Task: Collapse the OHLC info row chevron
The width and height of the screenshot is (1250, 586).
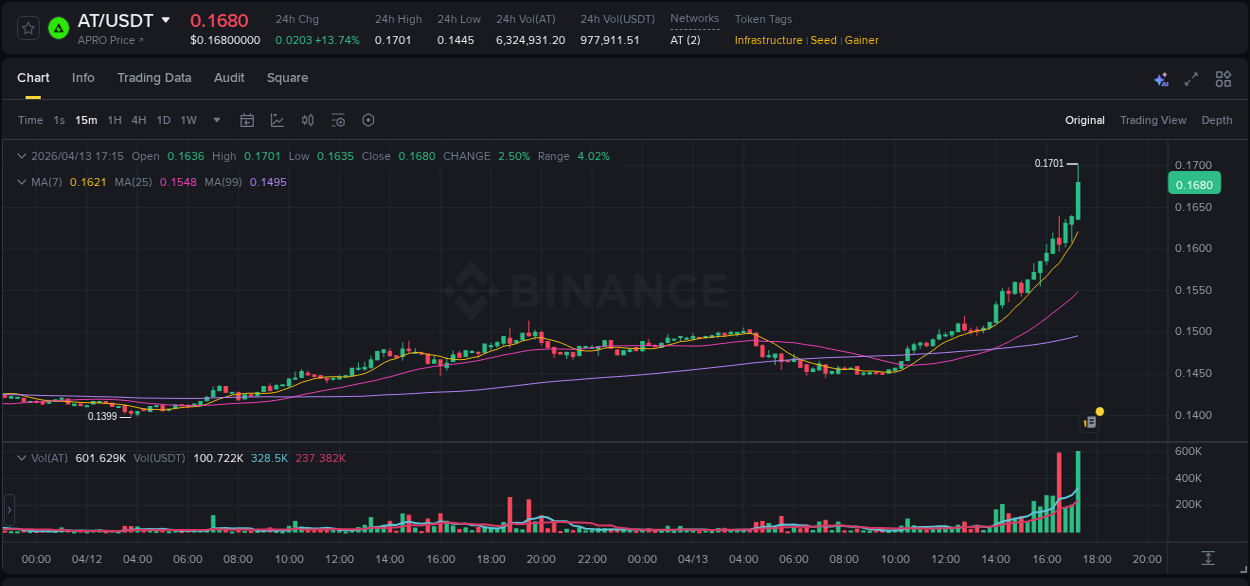Action: (22, 156)
